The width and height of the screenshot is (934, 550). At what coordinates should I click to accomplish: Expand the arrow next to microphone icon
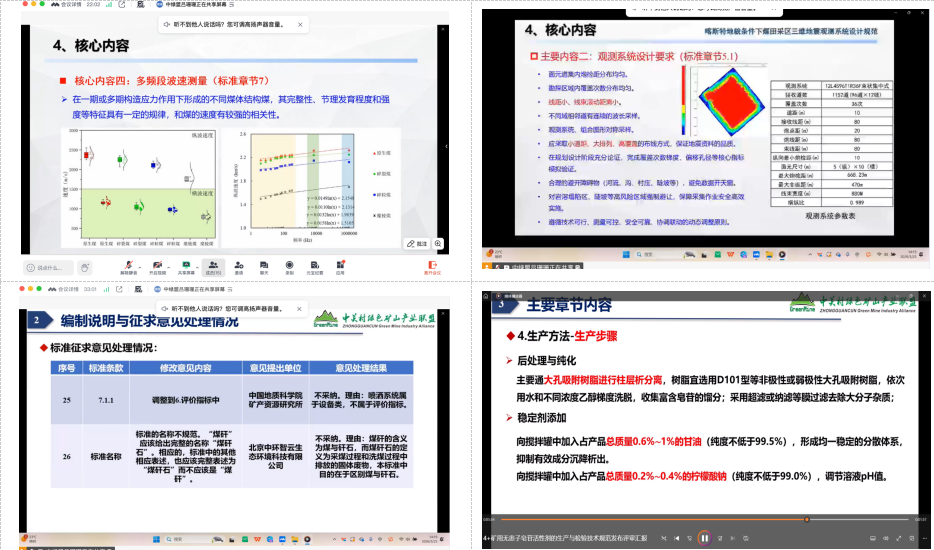pyautogui.click(x=139, y=265)
